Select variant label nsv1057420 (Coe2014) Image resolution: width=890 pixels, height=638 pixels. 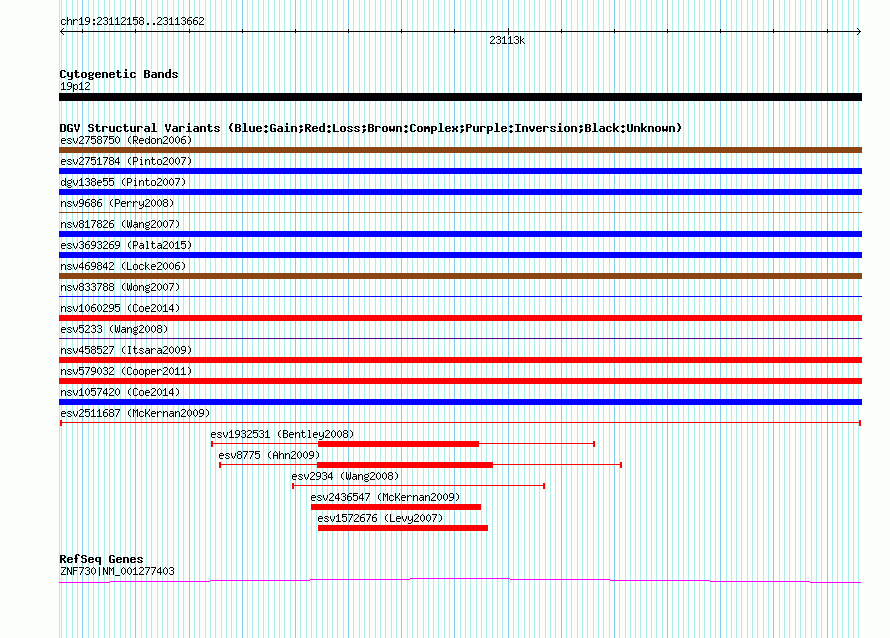click(120, 392)
